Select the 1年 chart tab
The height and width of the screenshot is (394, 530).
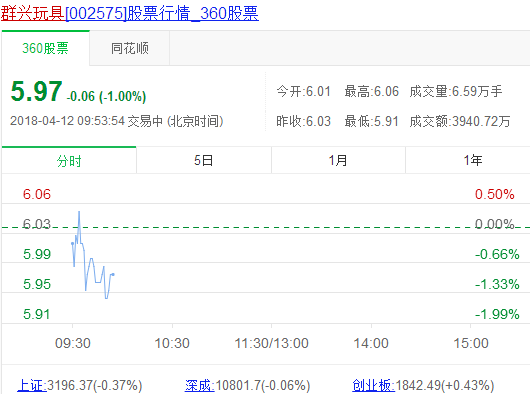click(x=473, y=161)
